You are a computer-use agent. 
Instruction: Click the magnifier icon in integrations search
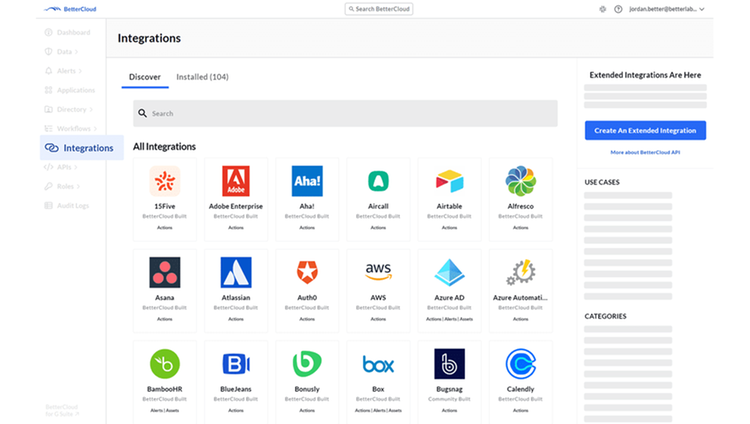coord(142,113)
